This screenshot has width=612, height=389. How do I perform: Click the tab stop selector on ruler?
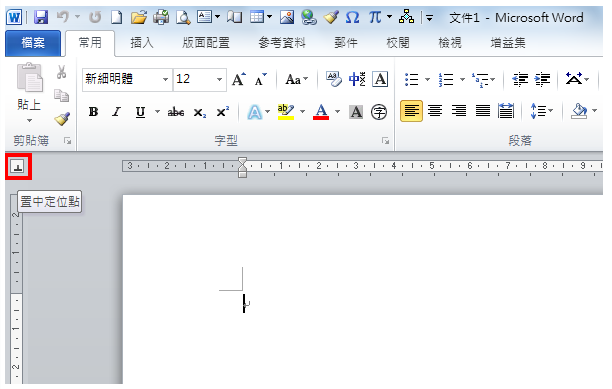(x=18, y=167)
